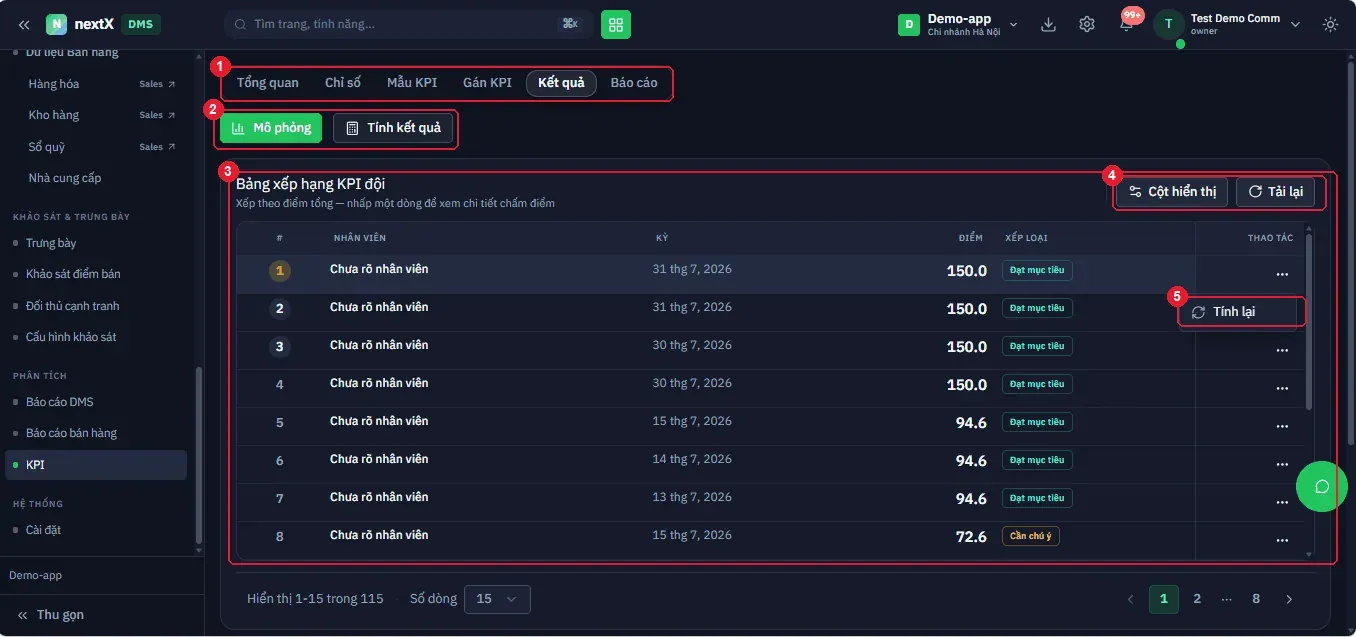Switch to the Gán KPI tab
Image resolution: width=1356 pixels, height=637 pixels.
[487, 83]
